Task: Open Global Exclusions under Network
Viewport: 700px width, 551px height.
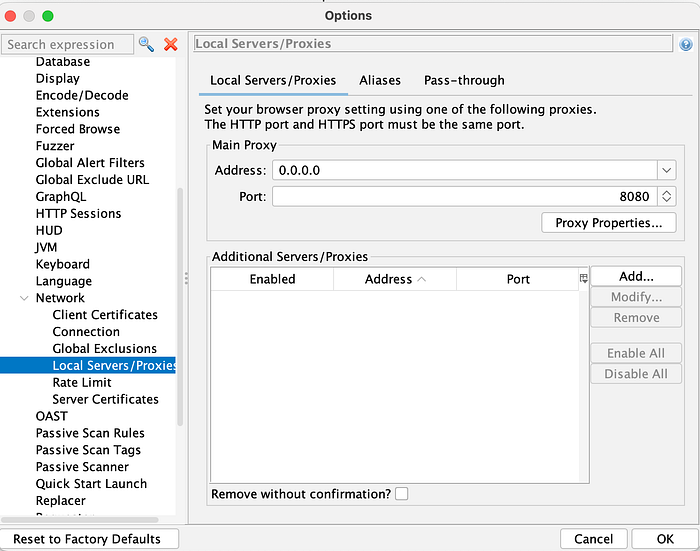Action: [104, 349]
